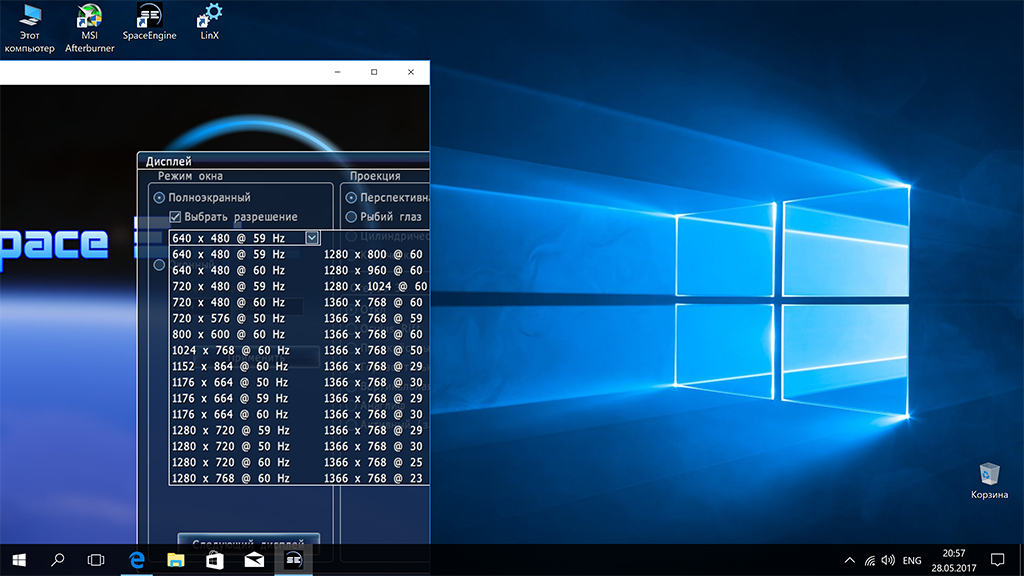
Task: Choose 1024 x 768 @ 60 Hz resolution
Action: (x=231, y=350)
